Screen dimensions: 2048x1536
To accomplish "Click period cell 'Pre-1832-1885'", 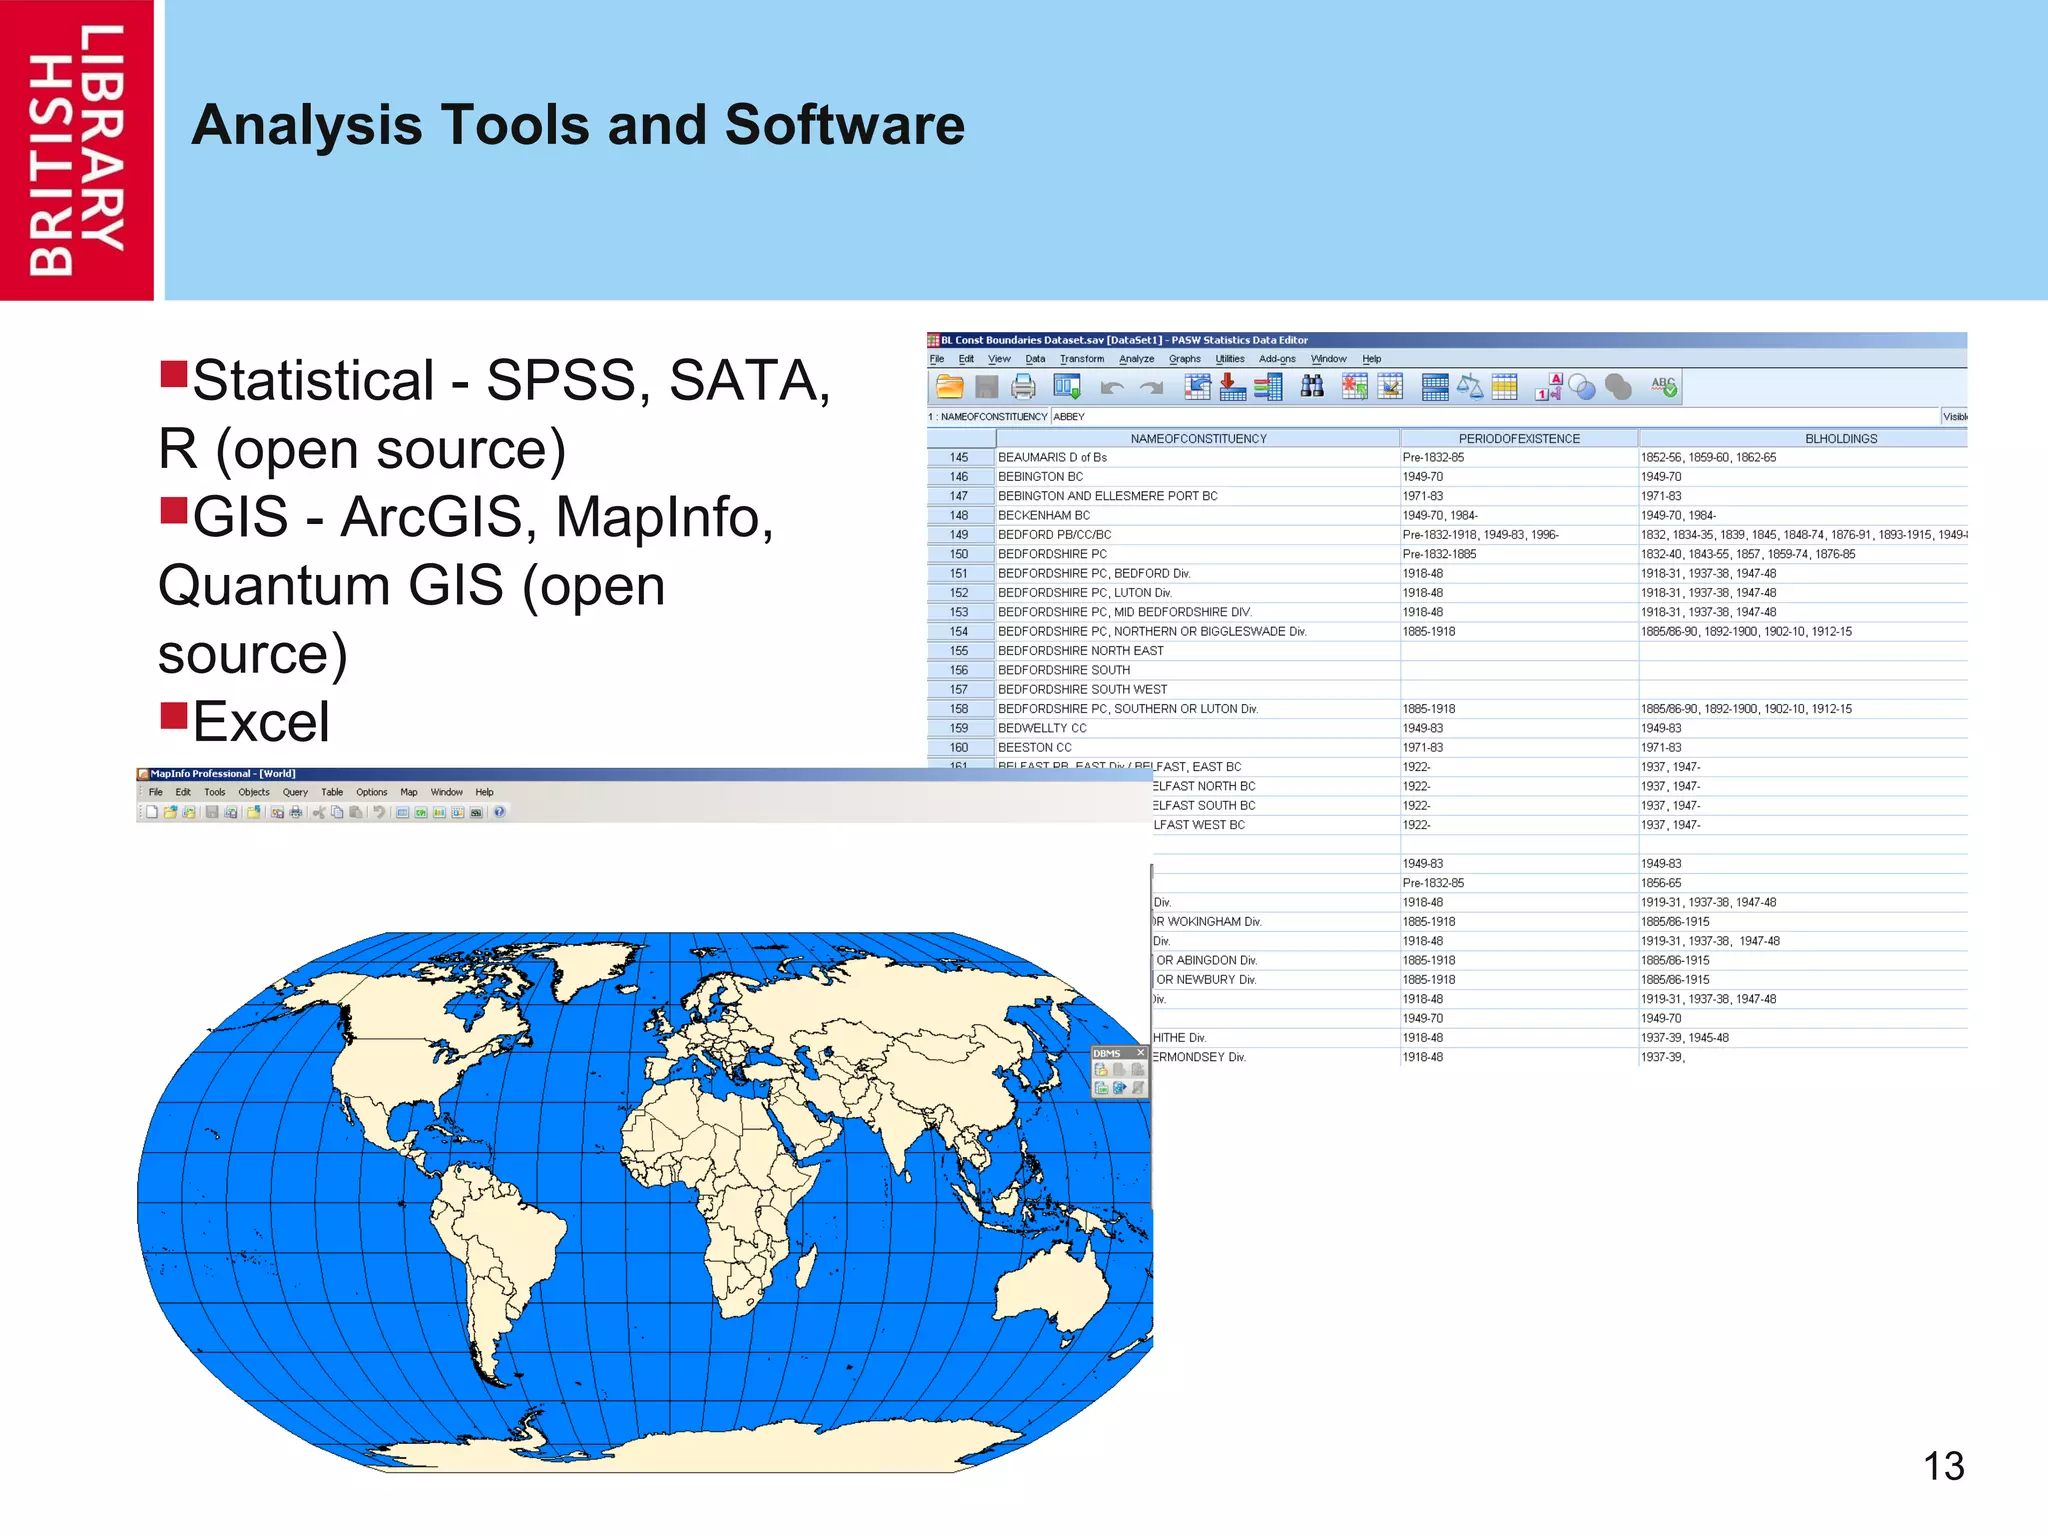I will 1519,554.
